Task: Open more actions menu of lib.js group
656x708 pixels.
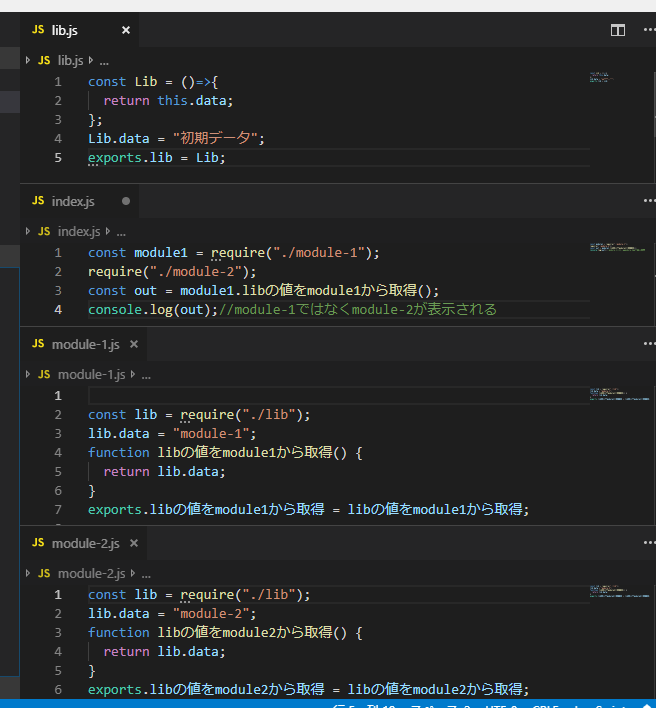Action: [x=650, y=30]
